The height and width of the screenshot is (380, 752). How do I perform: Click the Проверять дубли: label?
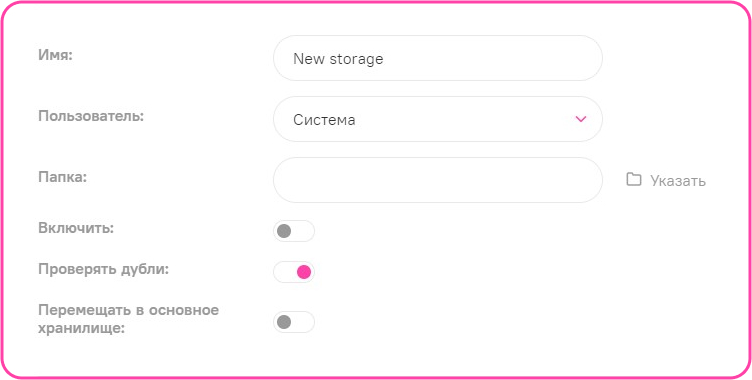(104, 270)
